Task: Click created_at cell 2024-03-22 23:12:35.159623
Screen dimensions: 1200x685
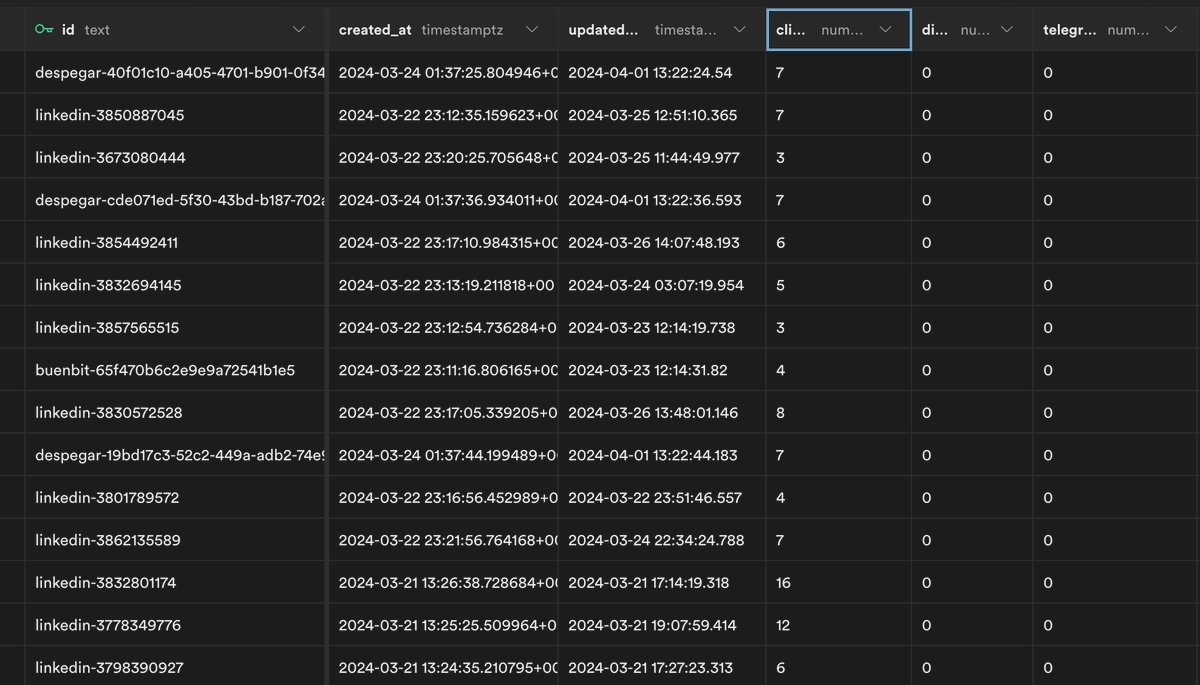Action: click(444, 115)
